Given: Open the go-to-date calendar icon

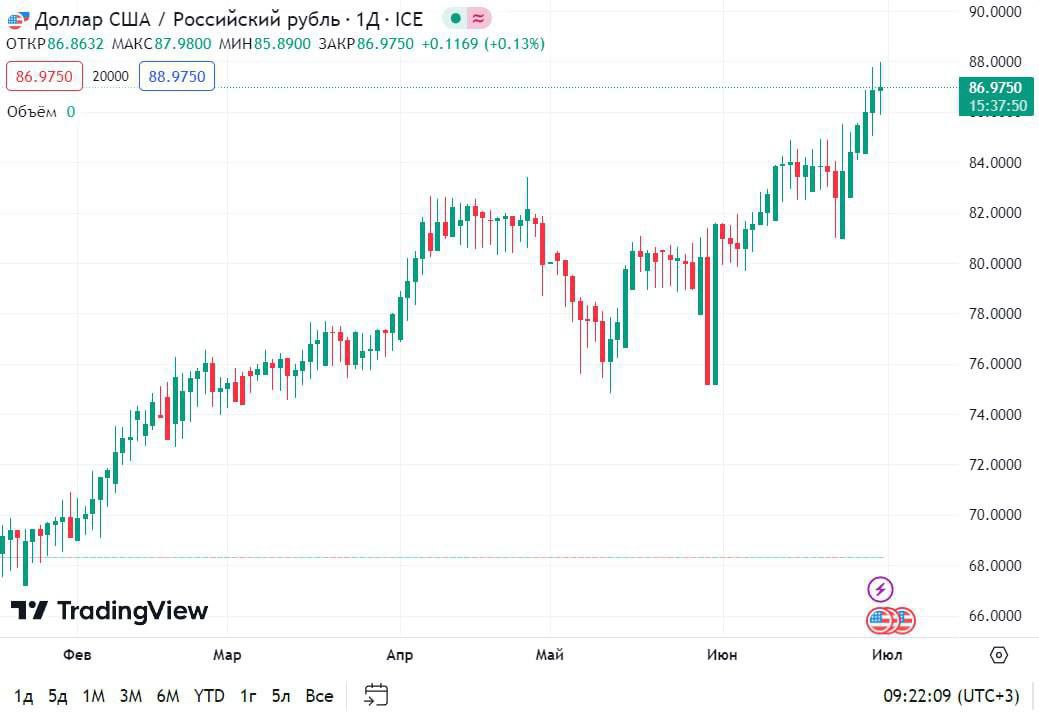Looking at the screenshot, I should (x=376, y=695).
